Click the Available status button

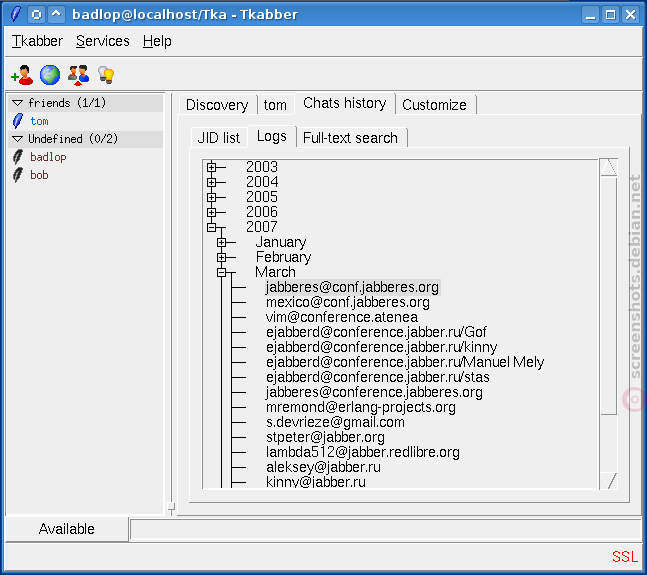pos(67,529)
